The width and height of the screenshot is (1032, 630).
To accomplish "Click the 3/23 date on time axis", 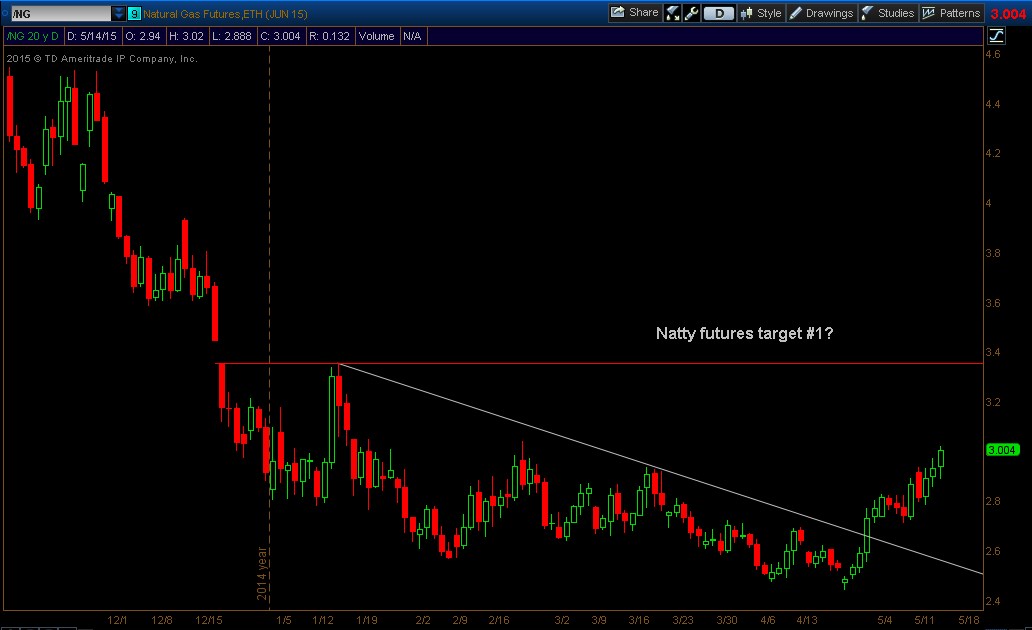I will (x=683, y=620).
